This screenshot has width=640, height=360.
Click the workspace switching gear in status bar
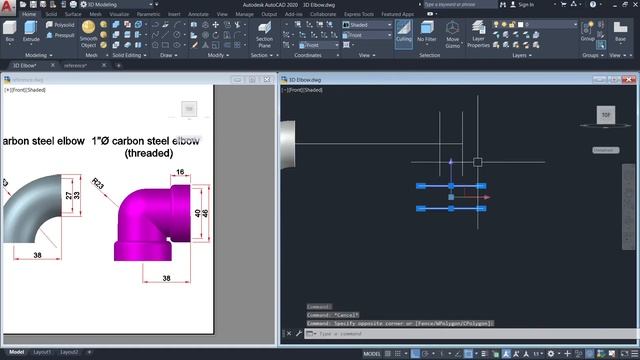tap(551, 354)
